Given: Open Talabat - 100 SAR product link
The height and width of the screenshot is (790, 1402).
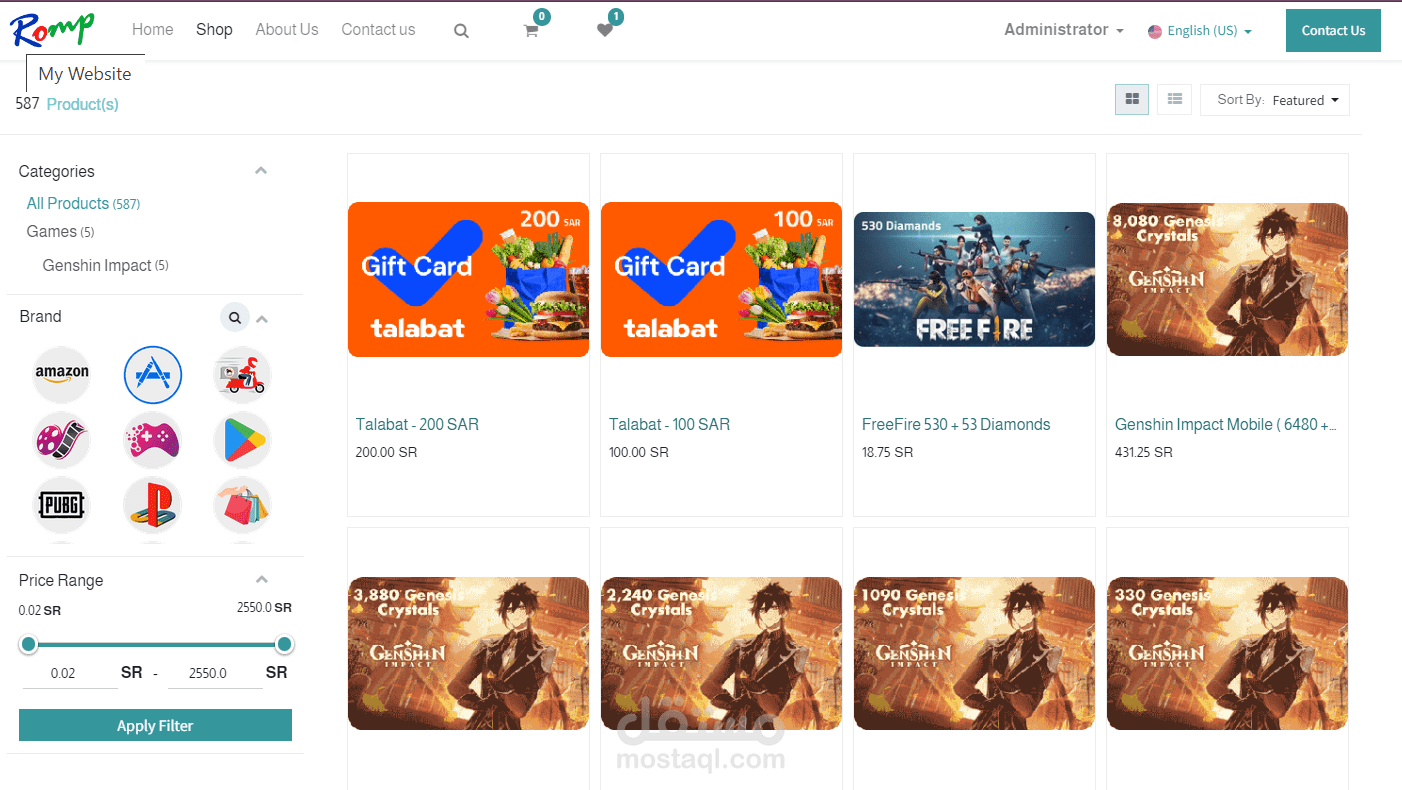Looking at the screenshot, I should click(x=669, y=424).
